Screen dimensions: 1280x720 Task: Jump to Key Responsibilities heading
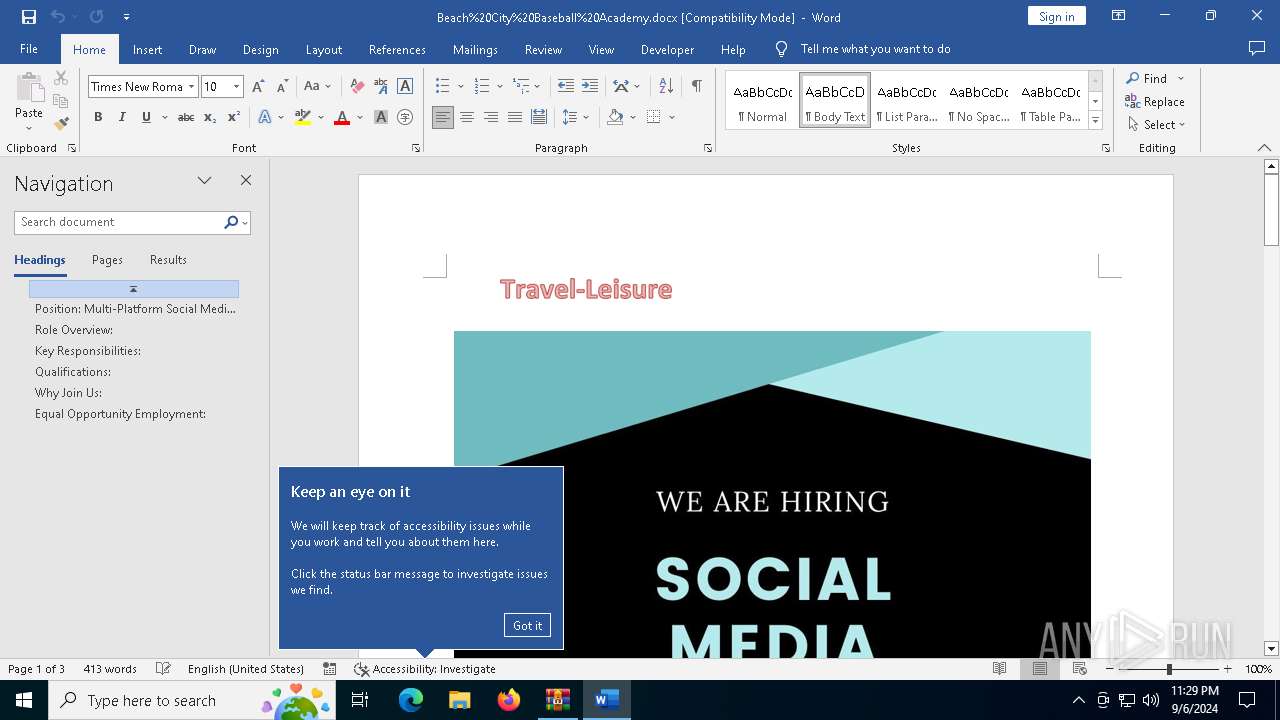tap(88, 351)
